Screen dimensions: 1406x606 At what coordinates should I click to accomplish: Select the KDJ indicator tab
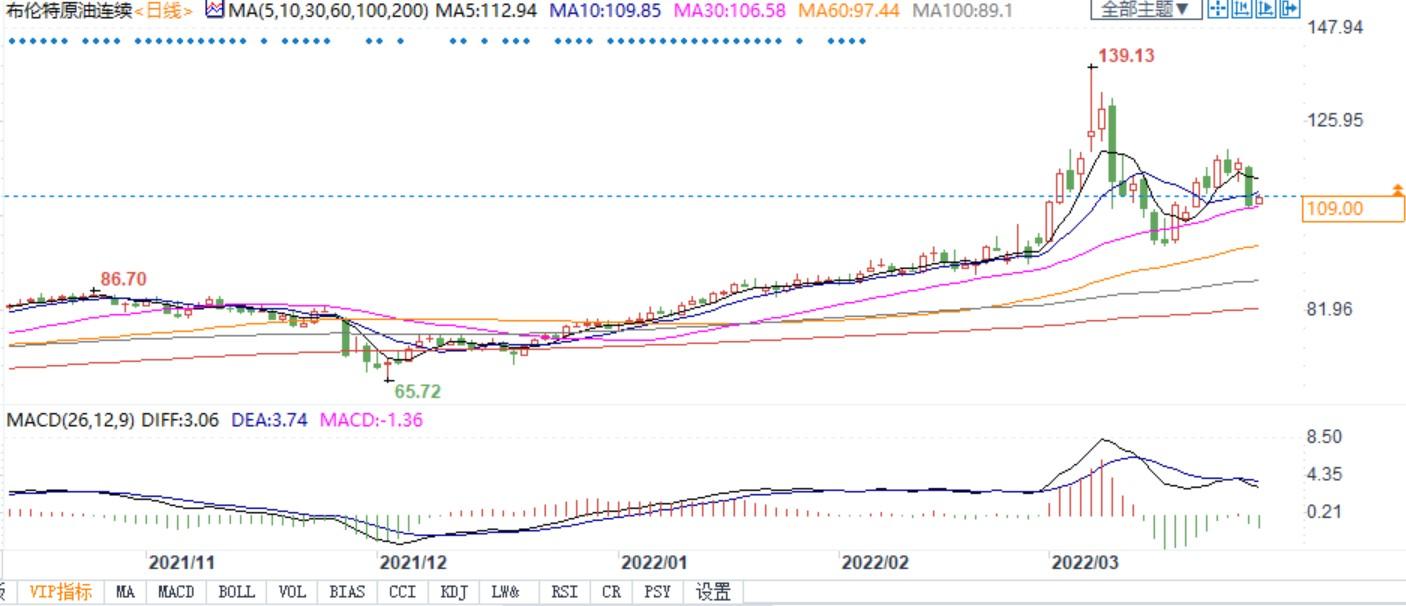[454, 592]
